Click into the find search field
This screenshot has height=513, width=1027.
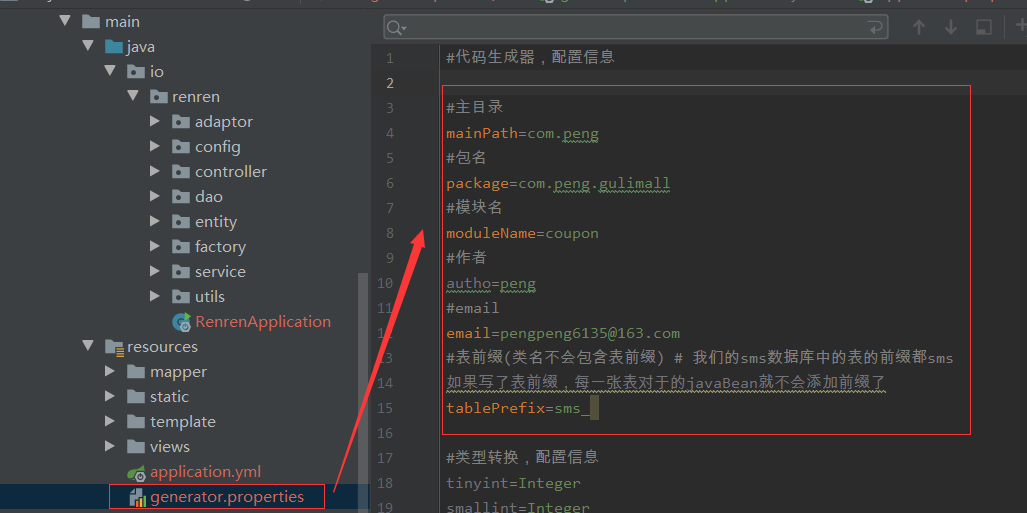(635, 28)
